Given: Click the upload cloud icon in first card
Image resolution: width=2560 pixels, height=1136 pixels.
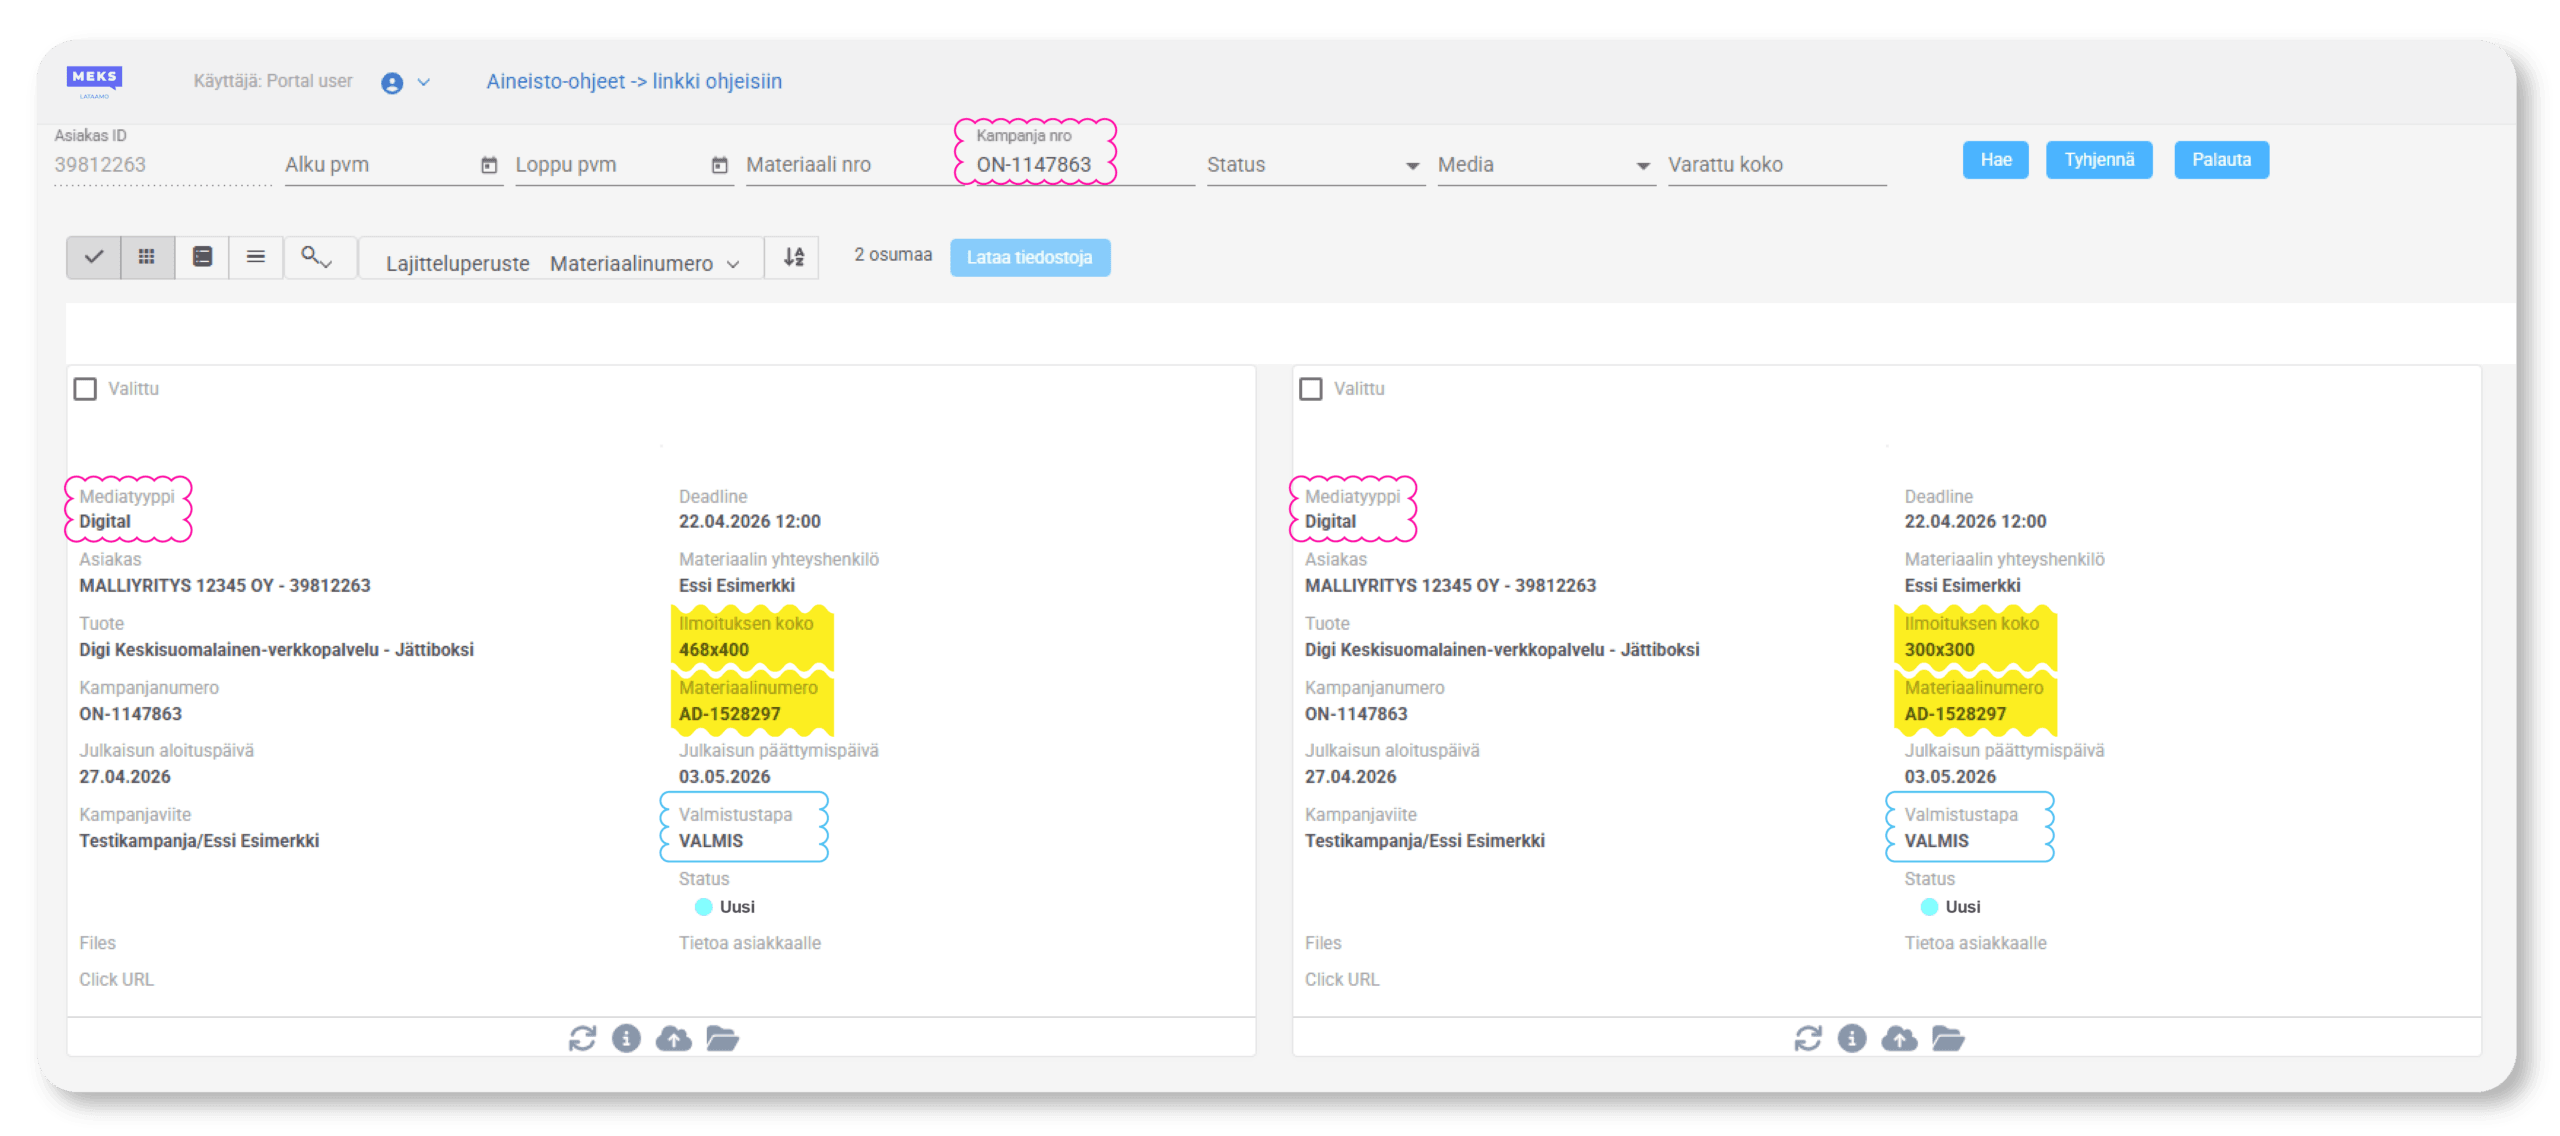Looking at the screenshot, I should click(673, 1038).
